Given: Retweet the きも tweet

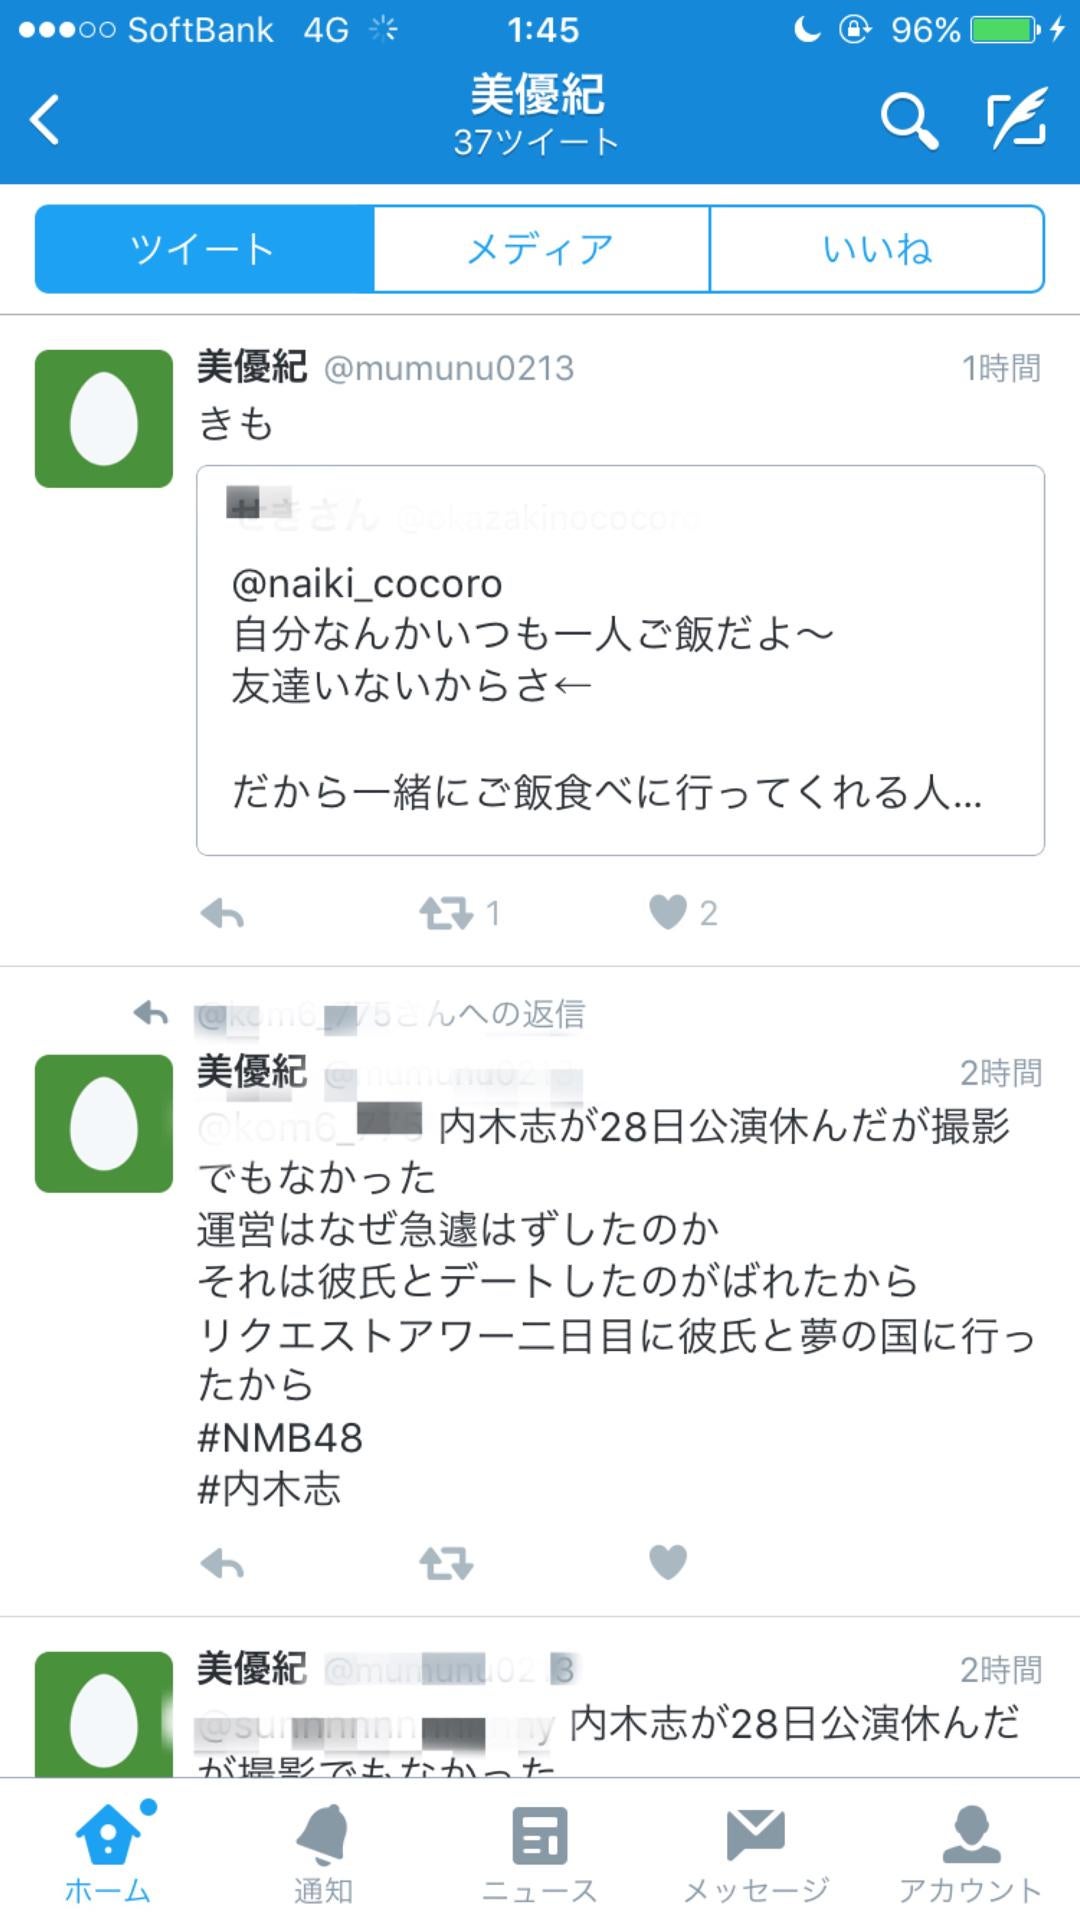Looking at the screenshot, I should click(446, 913).
